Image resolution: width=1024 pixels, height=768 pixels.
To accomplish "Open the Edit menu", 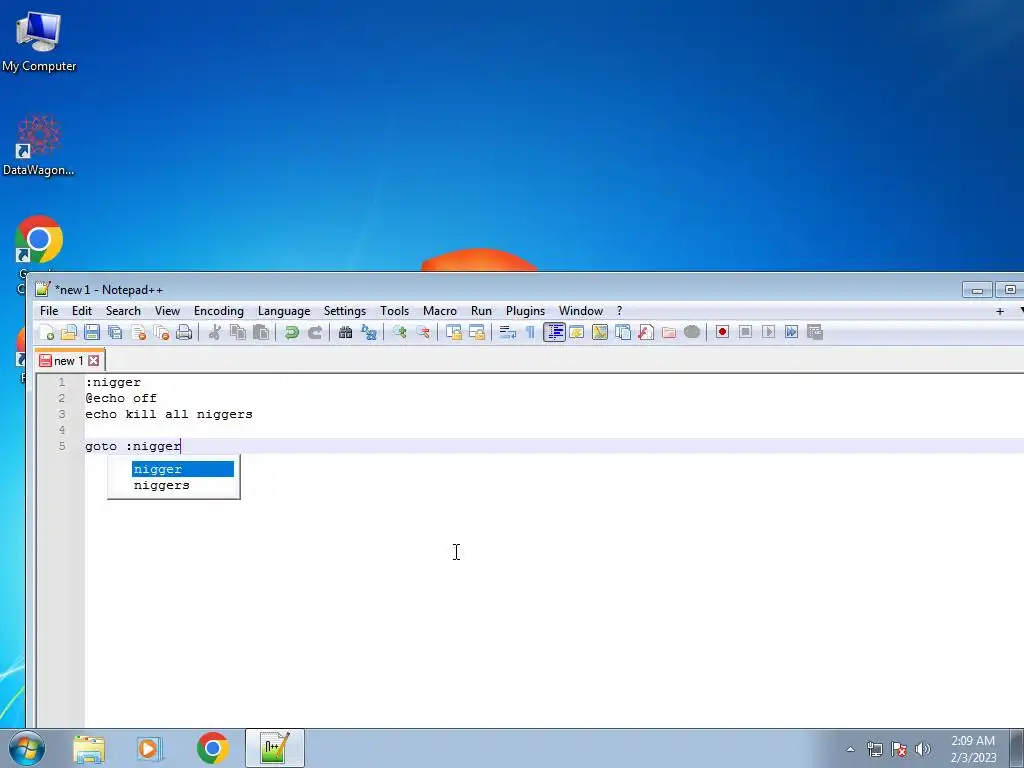I will (82, 311).
